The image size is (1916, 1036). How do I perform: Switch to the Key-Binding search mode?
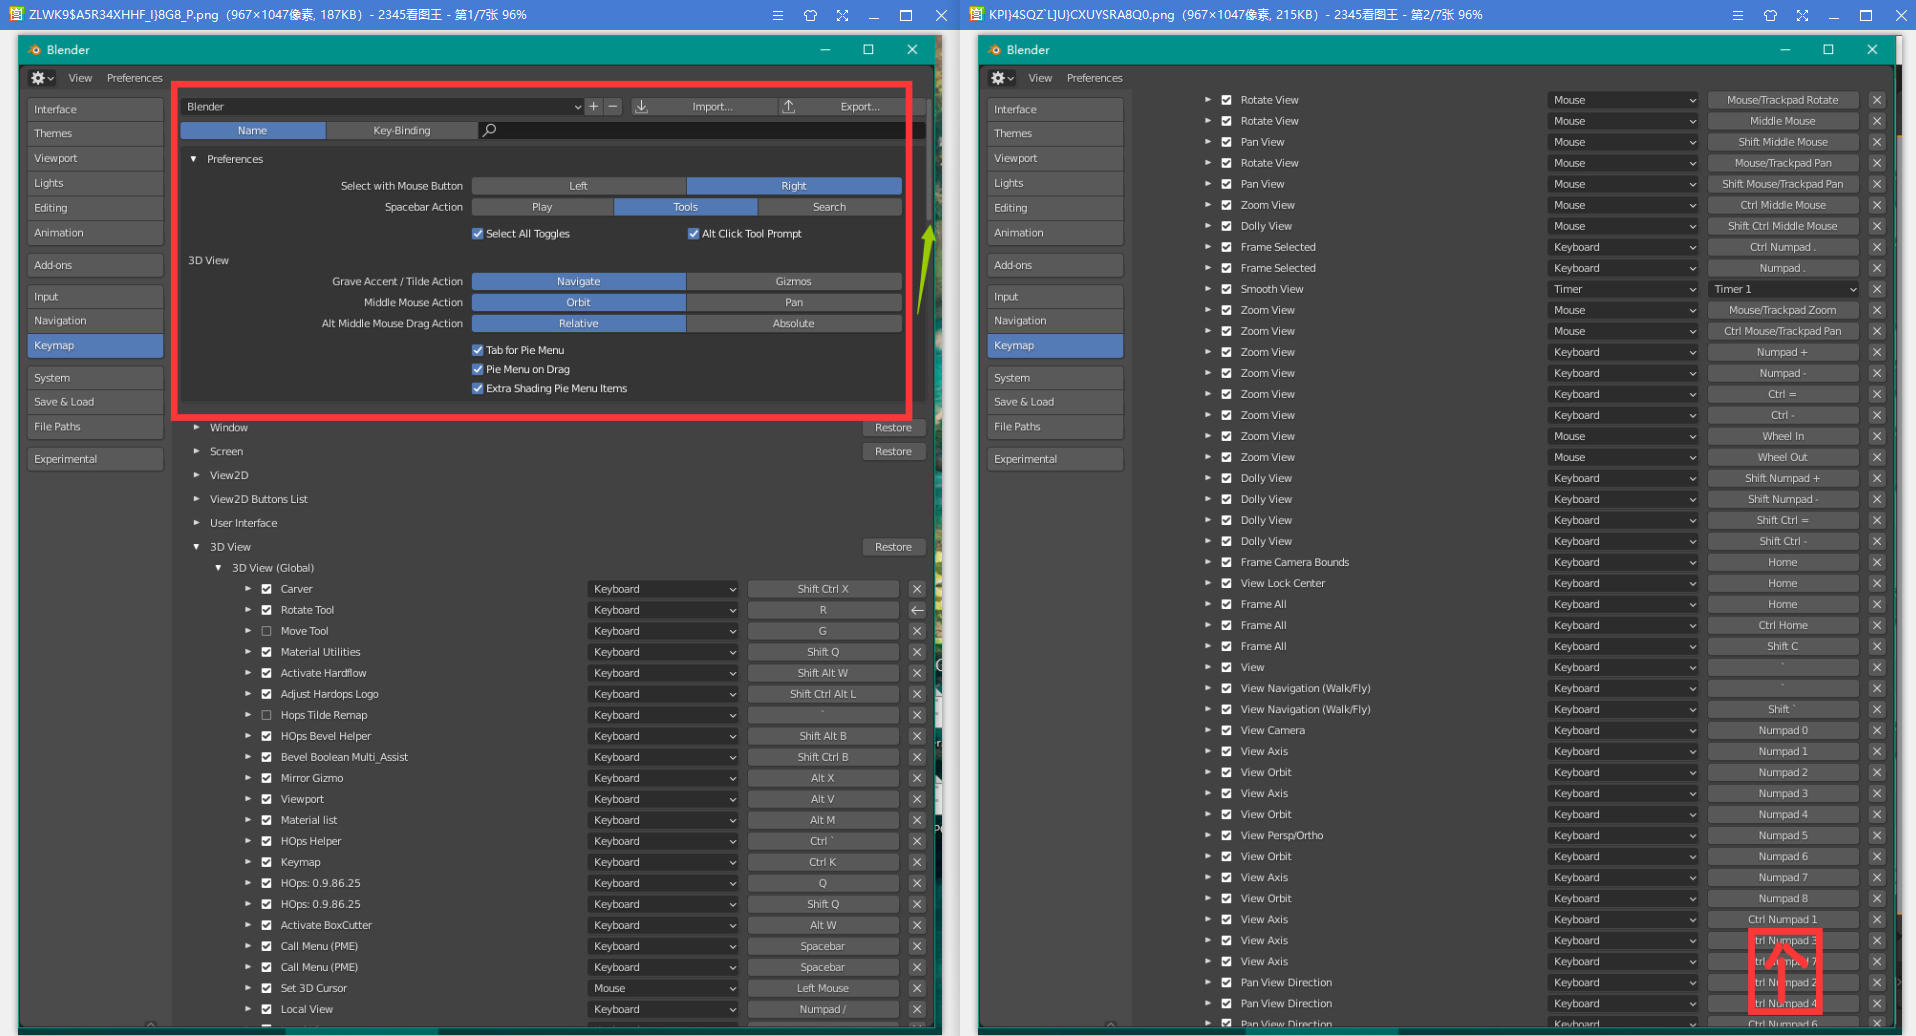point(401,130)
